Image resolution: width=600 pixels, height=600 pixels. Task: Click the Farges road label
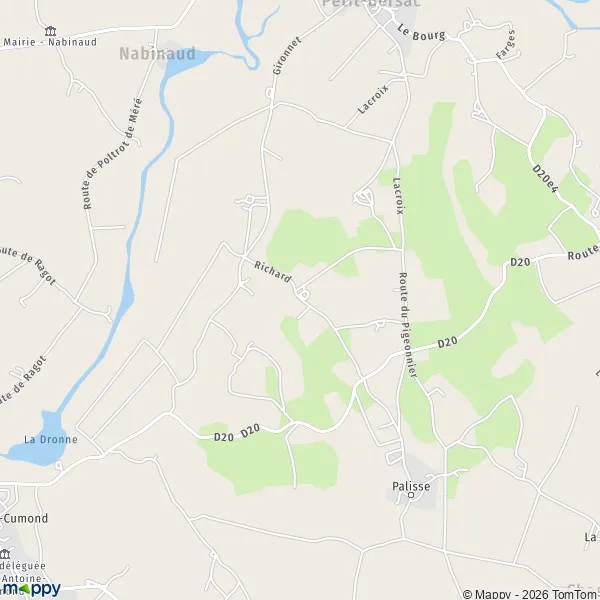tap(506, 44)
